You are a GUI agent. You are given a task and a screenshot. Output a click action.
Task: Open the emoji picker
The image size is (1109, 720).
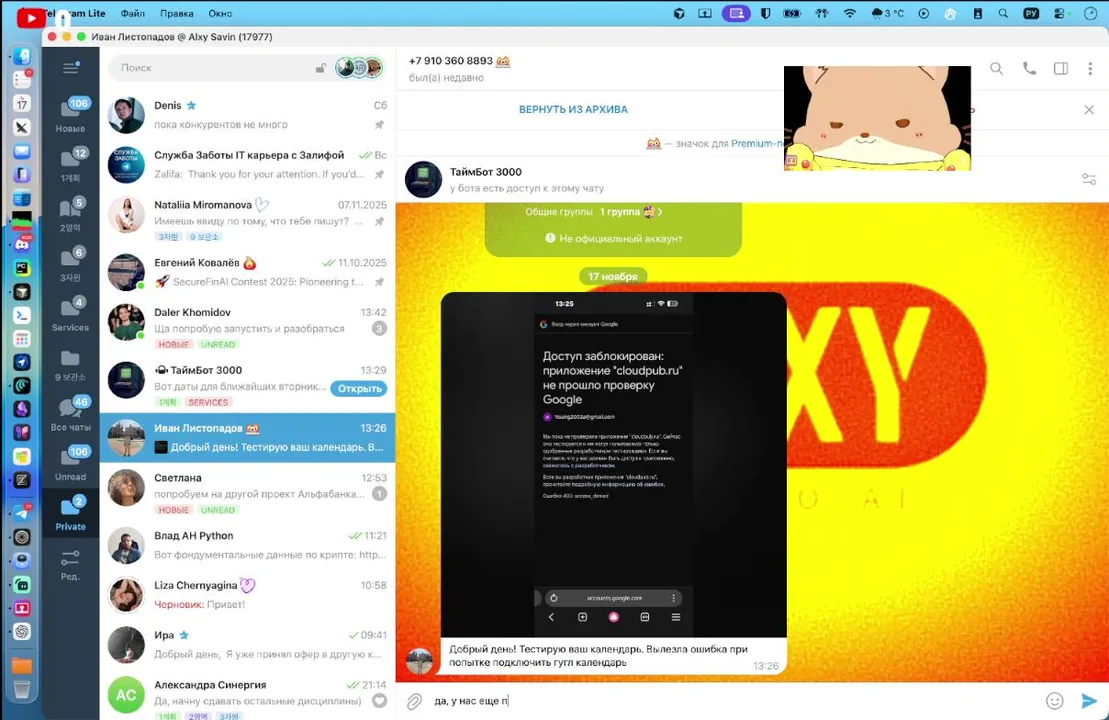point(1054,701)
